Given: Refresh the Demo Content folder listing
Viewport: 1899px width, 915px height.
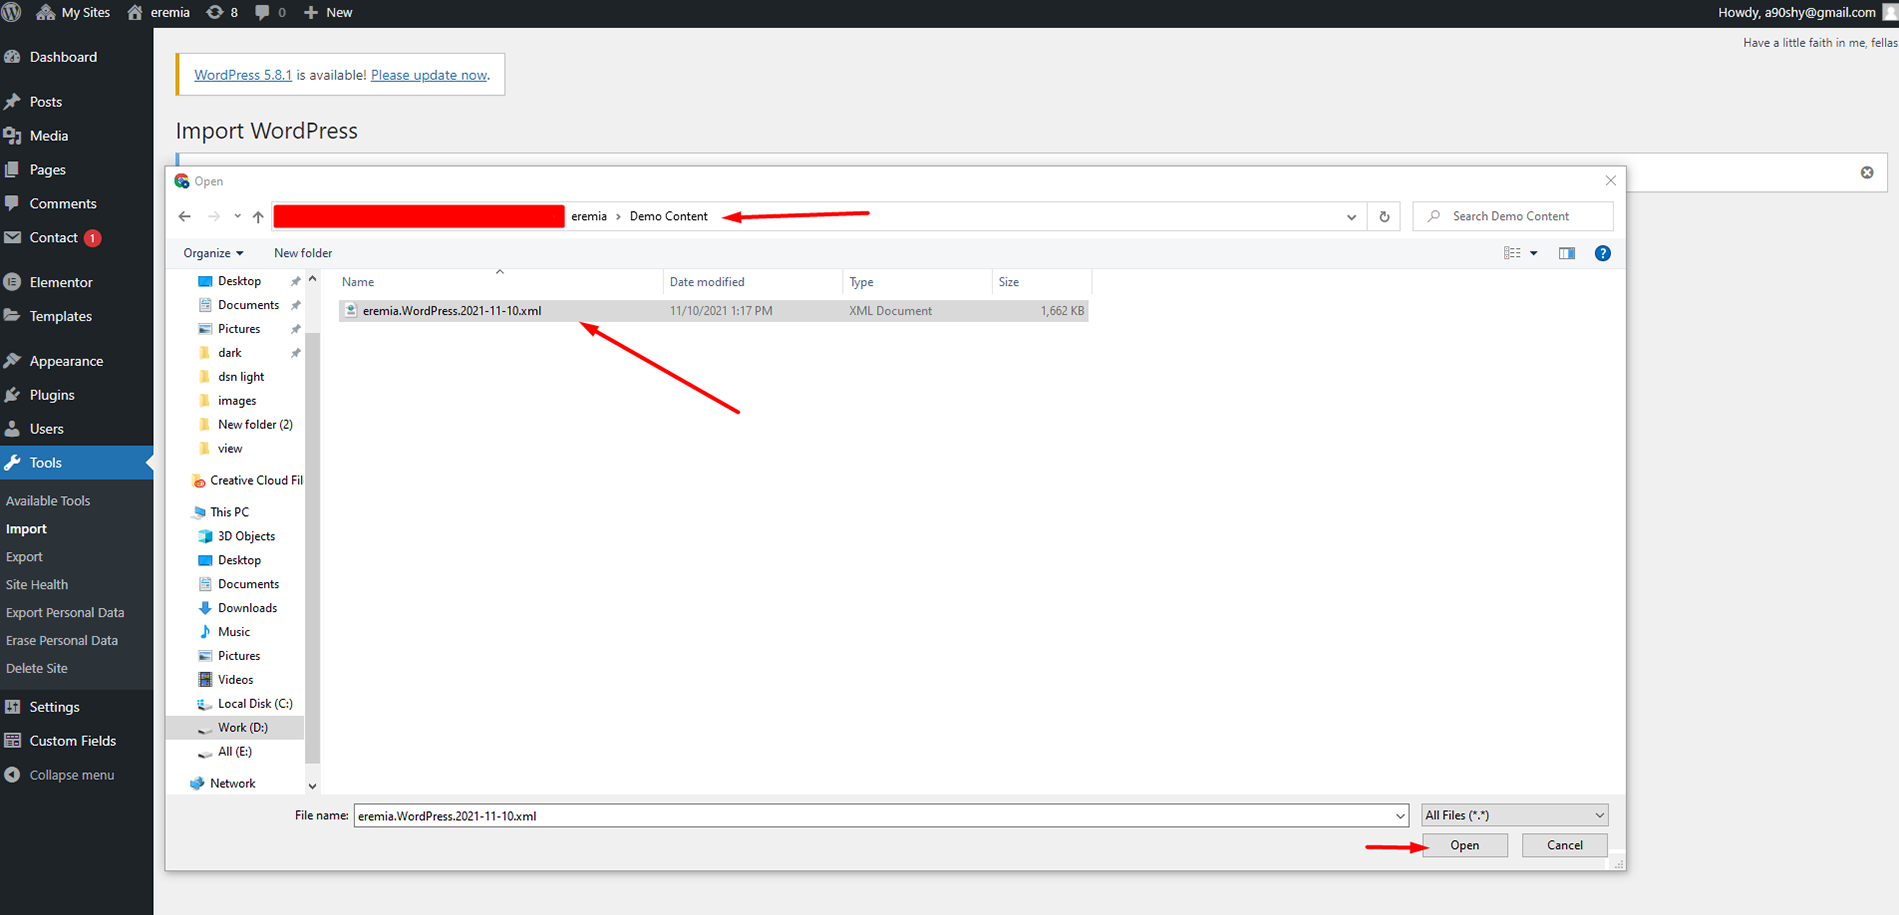Looking at the screenshot, I should click(1384, 216).
